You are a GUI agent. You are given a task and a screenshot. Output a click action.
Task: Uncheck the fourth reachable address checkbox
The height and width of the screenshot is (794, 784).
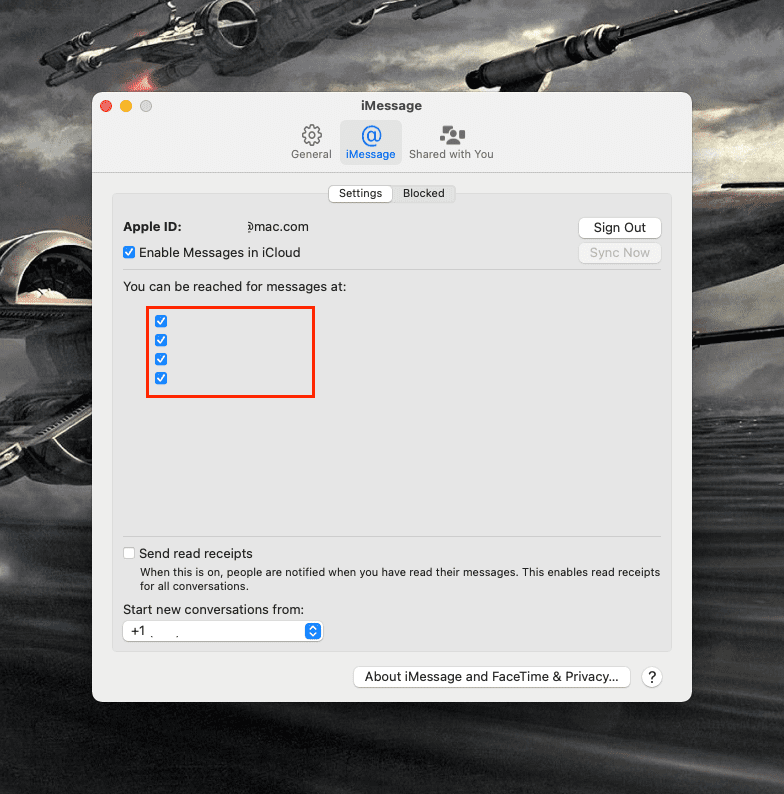tap(161, 378)
